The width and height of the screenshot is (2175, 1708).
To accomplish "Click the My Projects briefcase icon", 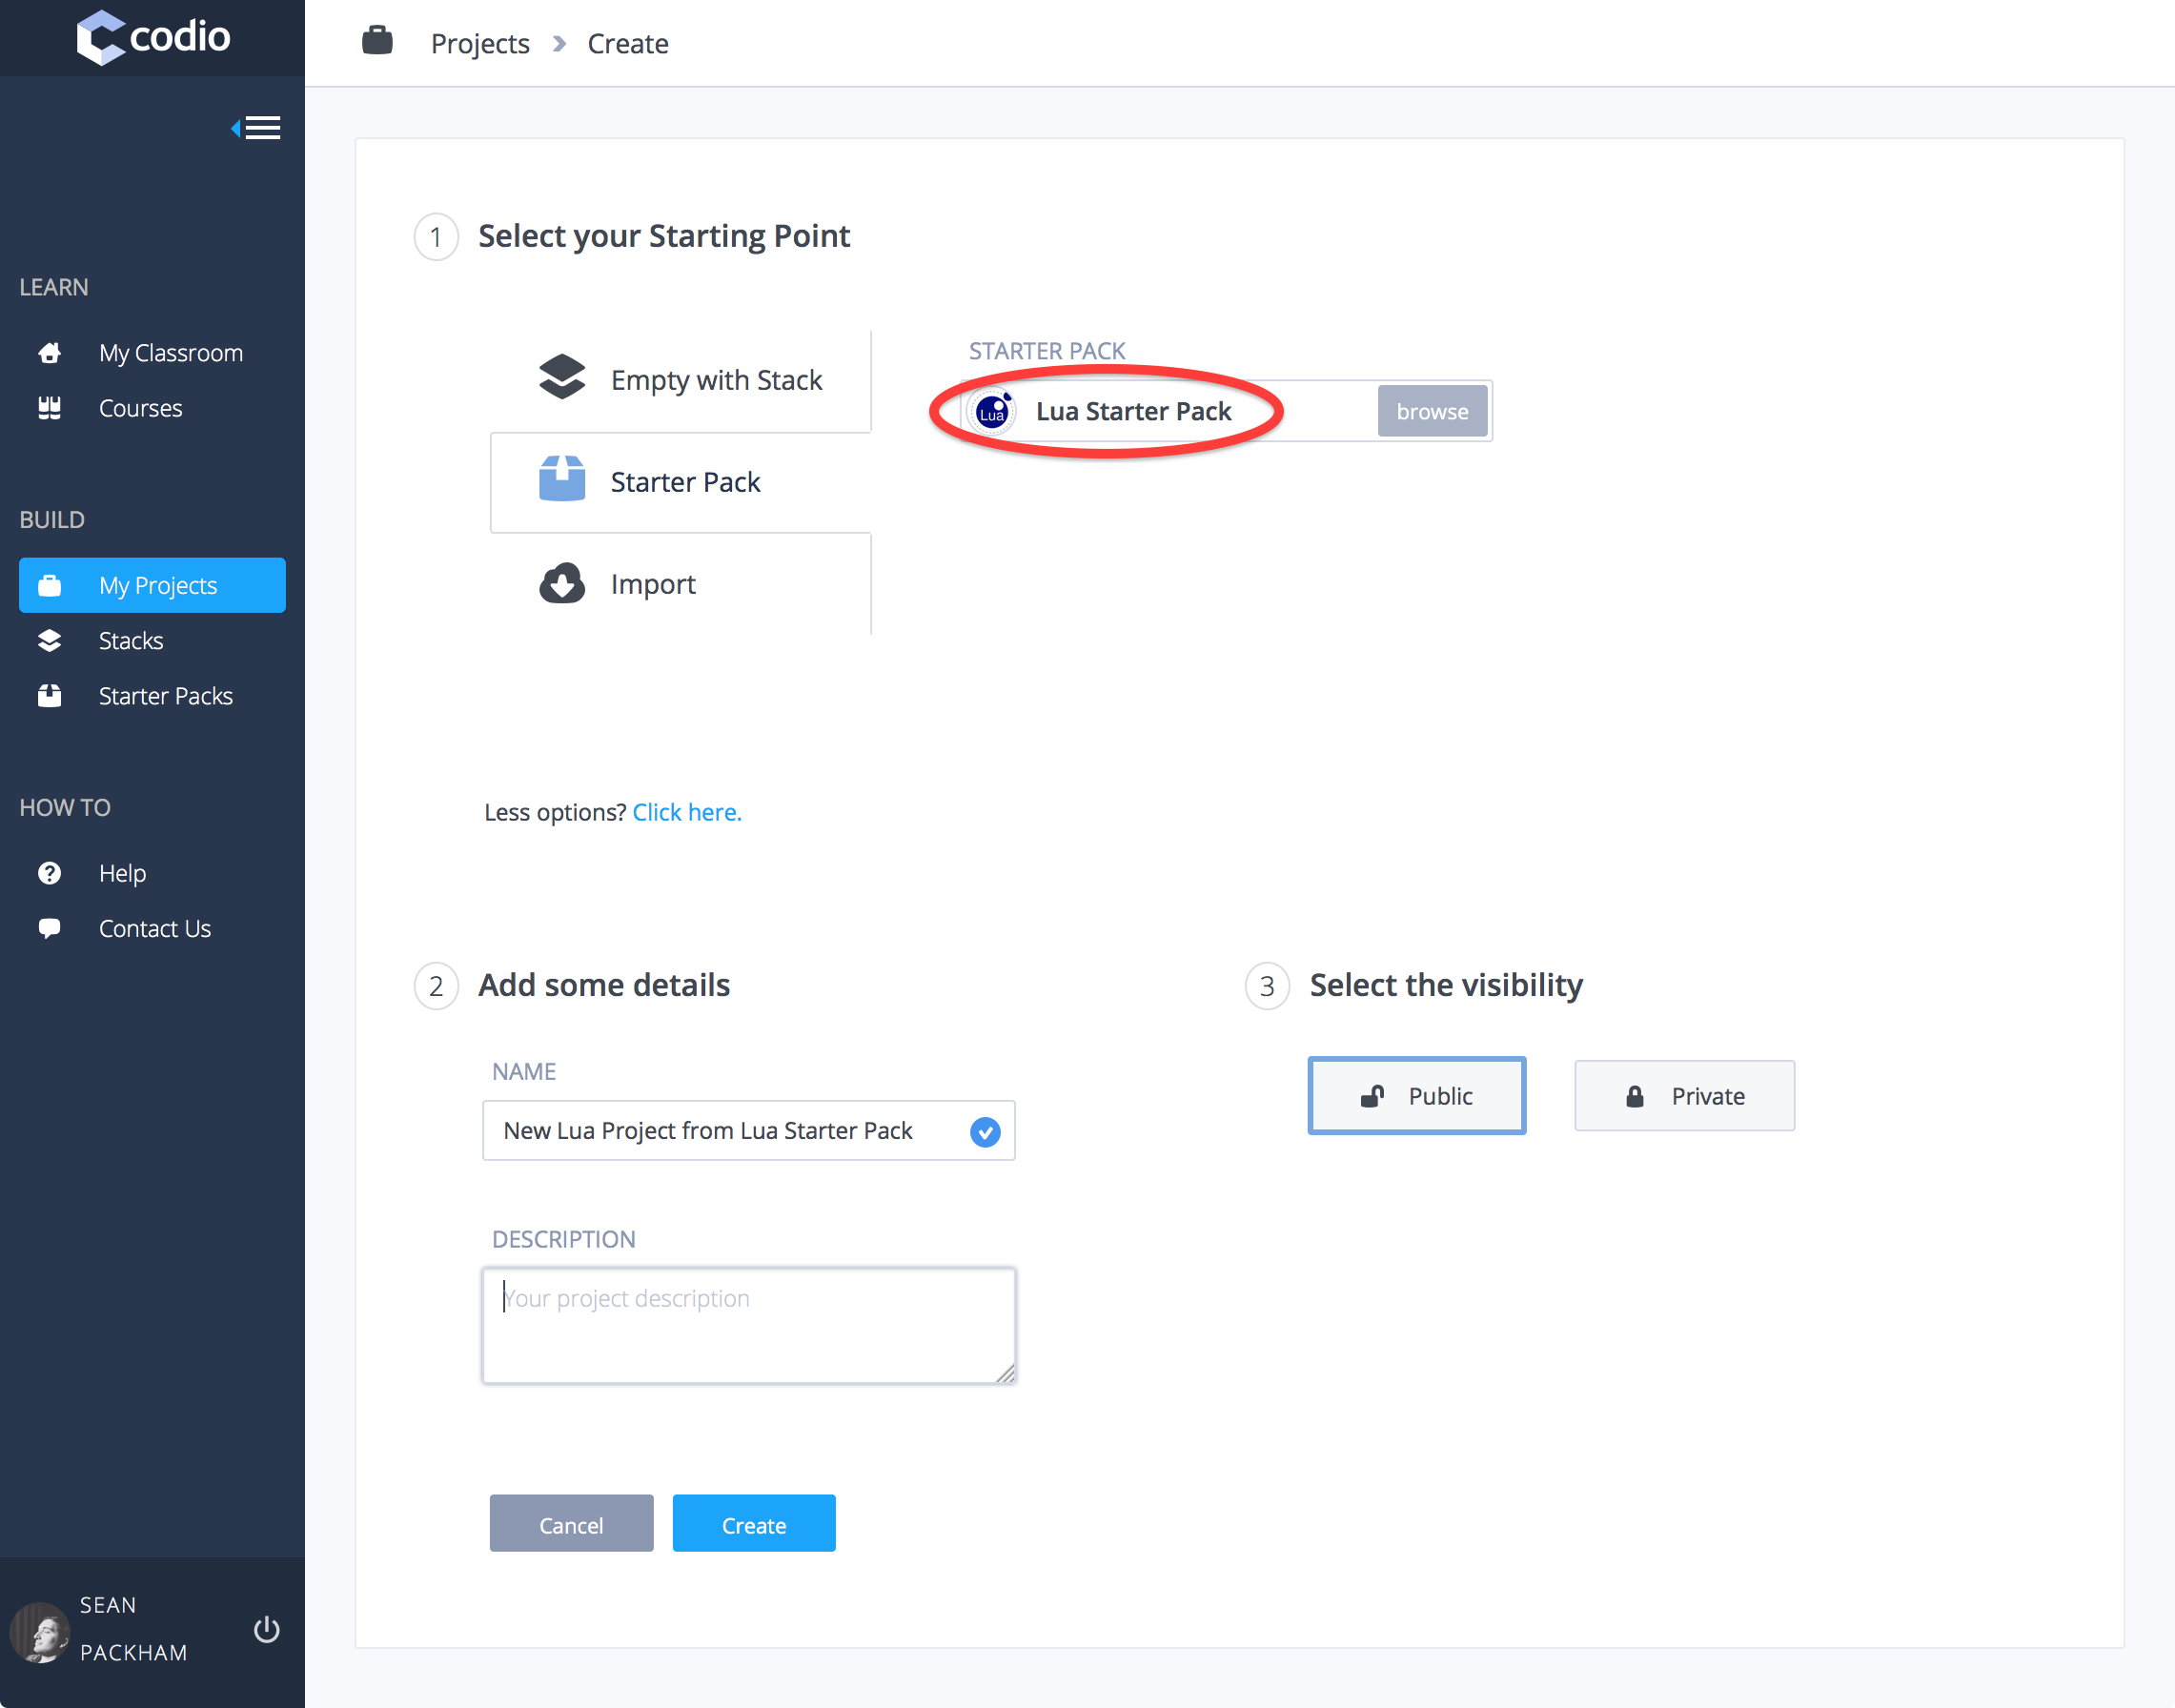I will 49,585.
